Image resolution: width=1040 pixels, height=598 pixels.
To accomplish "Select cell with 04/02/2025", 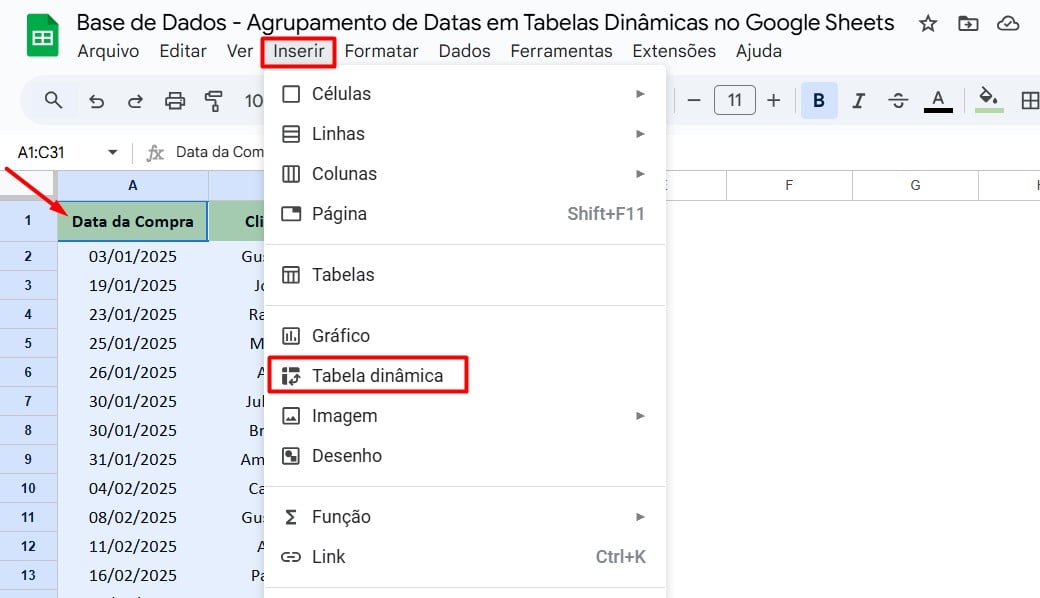I will tap(133, 488).
